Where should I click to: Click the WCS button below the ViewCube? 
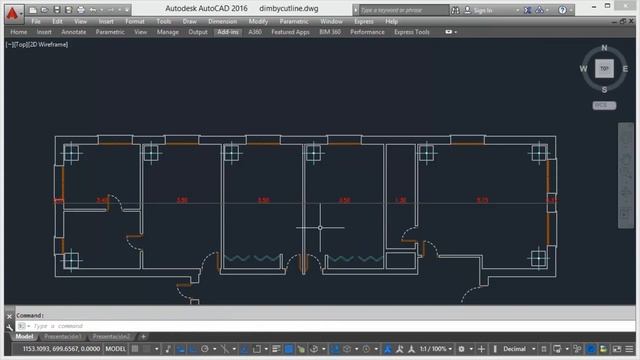point(604,105)
